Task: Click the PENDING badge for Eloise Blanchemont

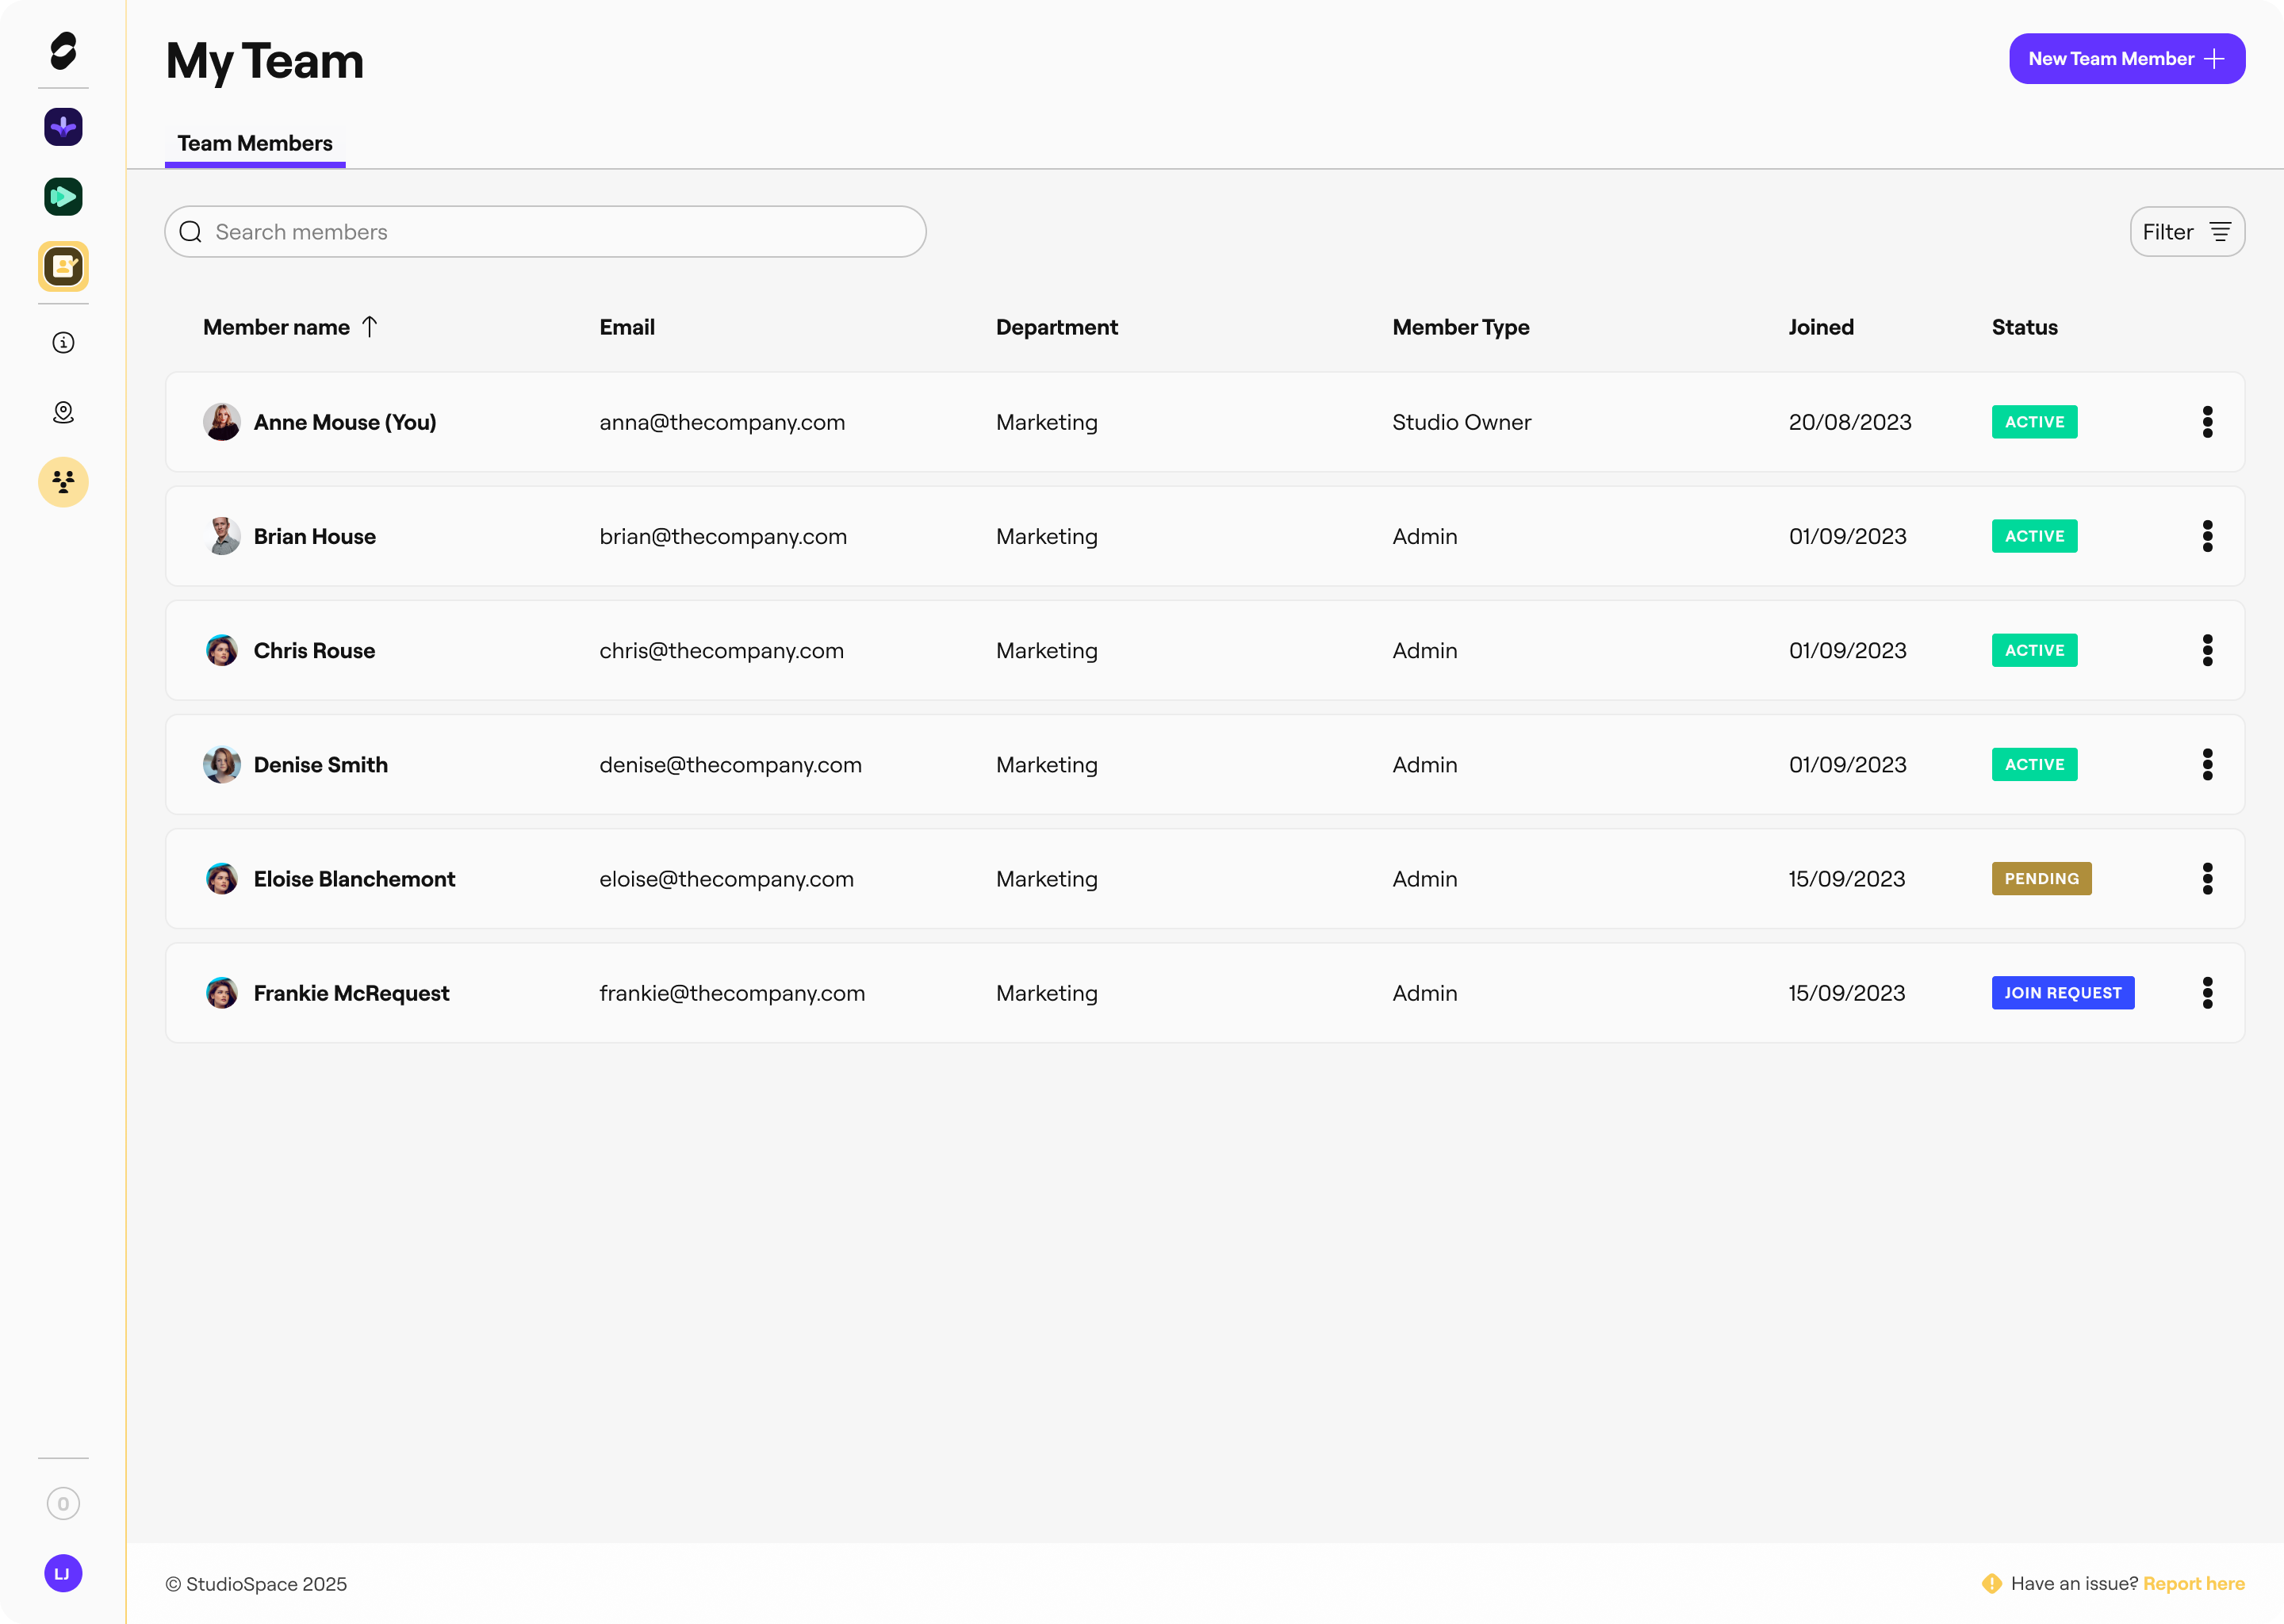Action: [2041, 878]
